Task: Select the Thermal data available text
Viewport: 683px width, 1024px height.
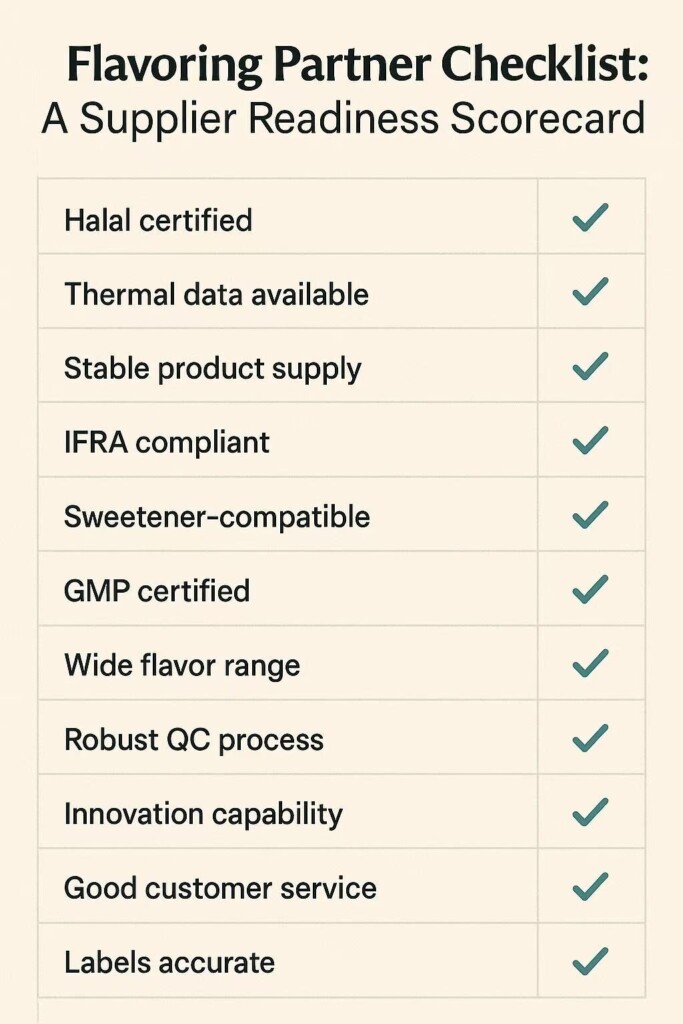Action: pyautogui.click(x=216, y=294)
